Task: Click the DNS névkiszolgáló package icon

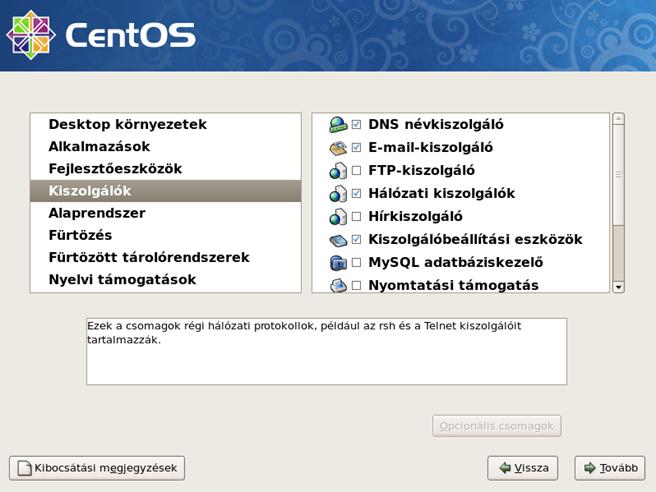Action: (338, 125)
